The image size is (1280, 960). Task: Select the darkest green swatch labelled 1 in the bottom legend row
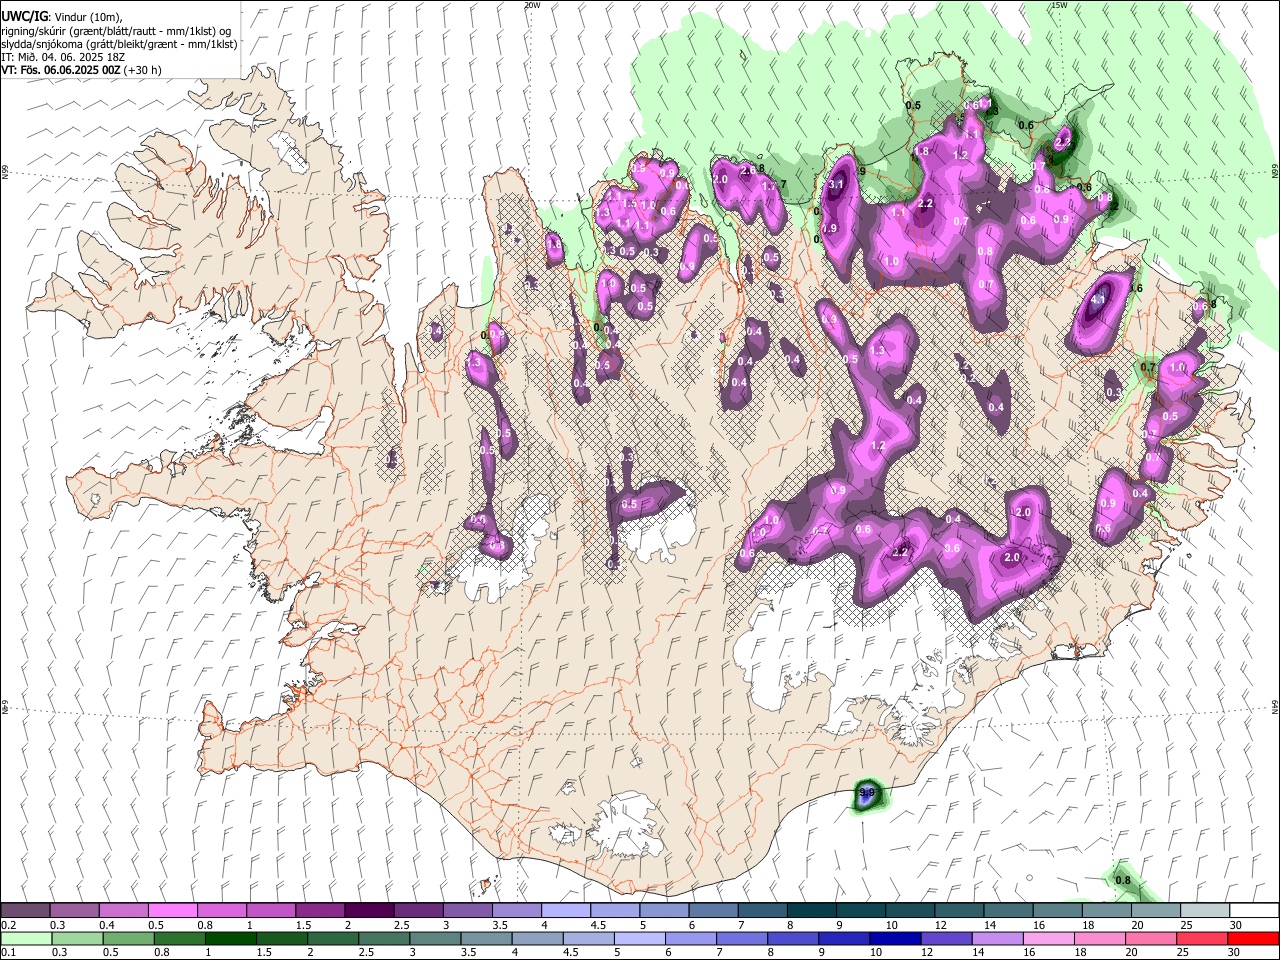(x=230, y=938)
